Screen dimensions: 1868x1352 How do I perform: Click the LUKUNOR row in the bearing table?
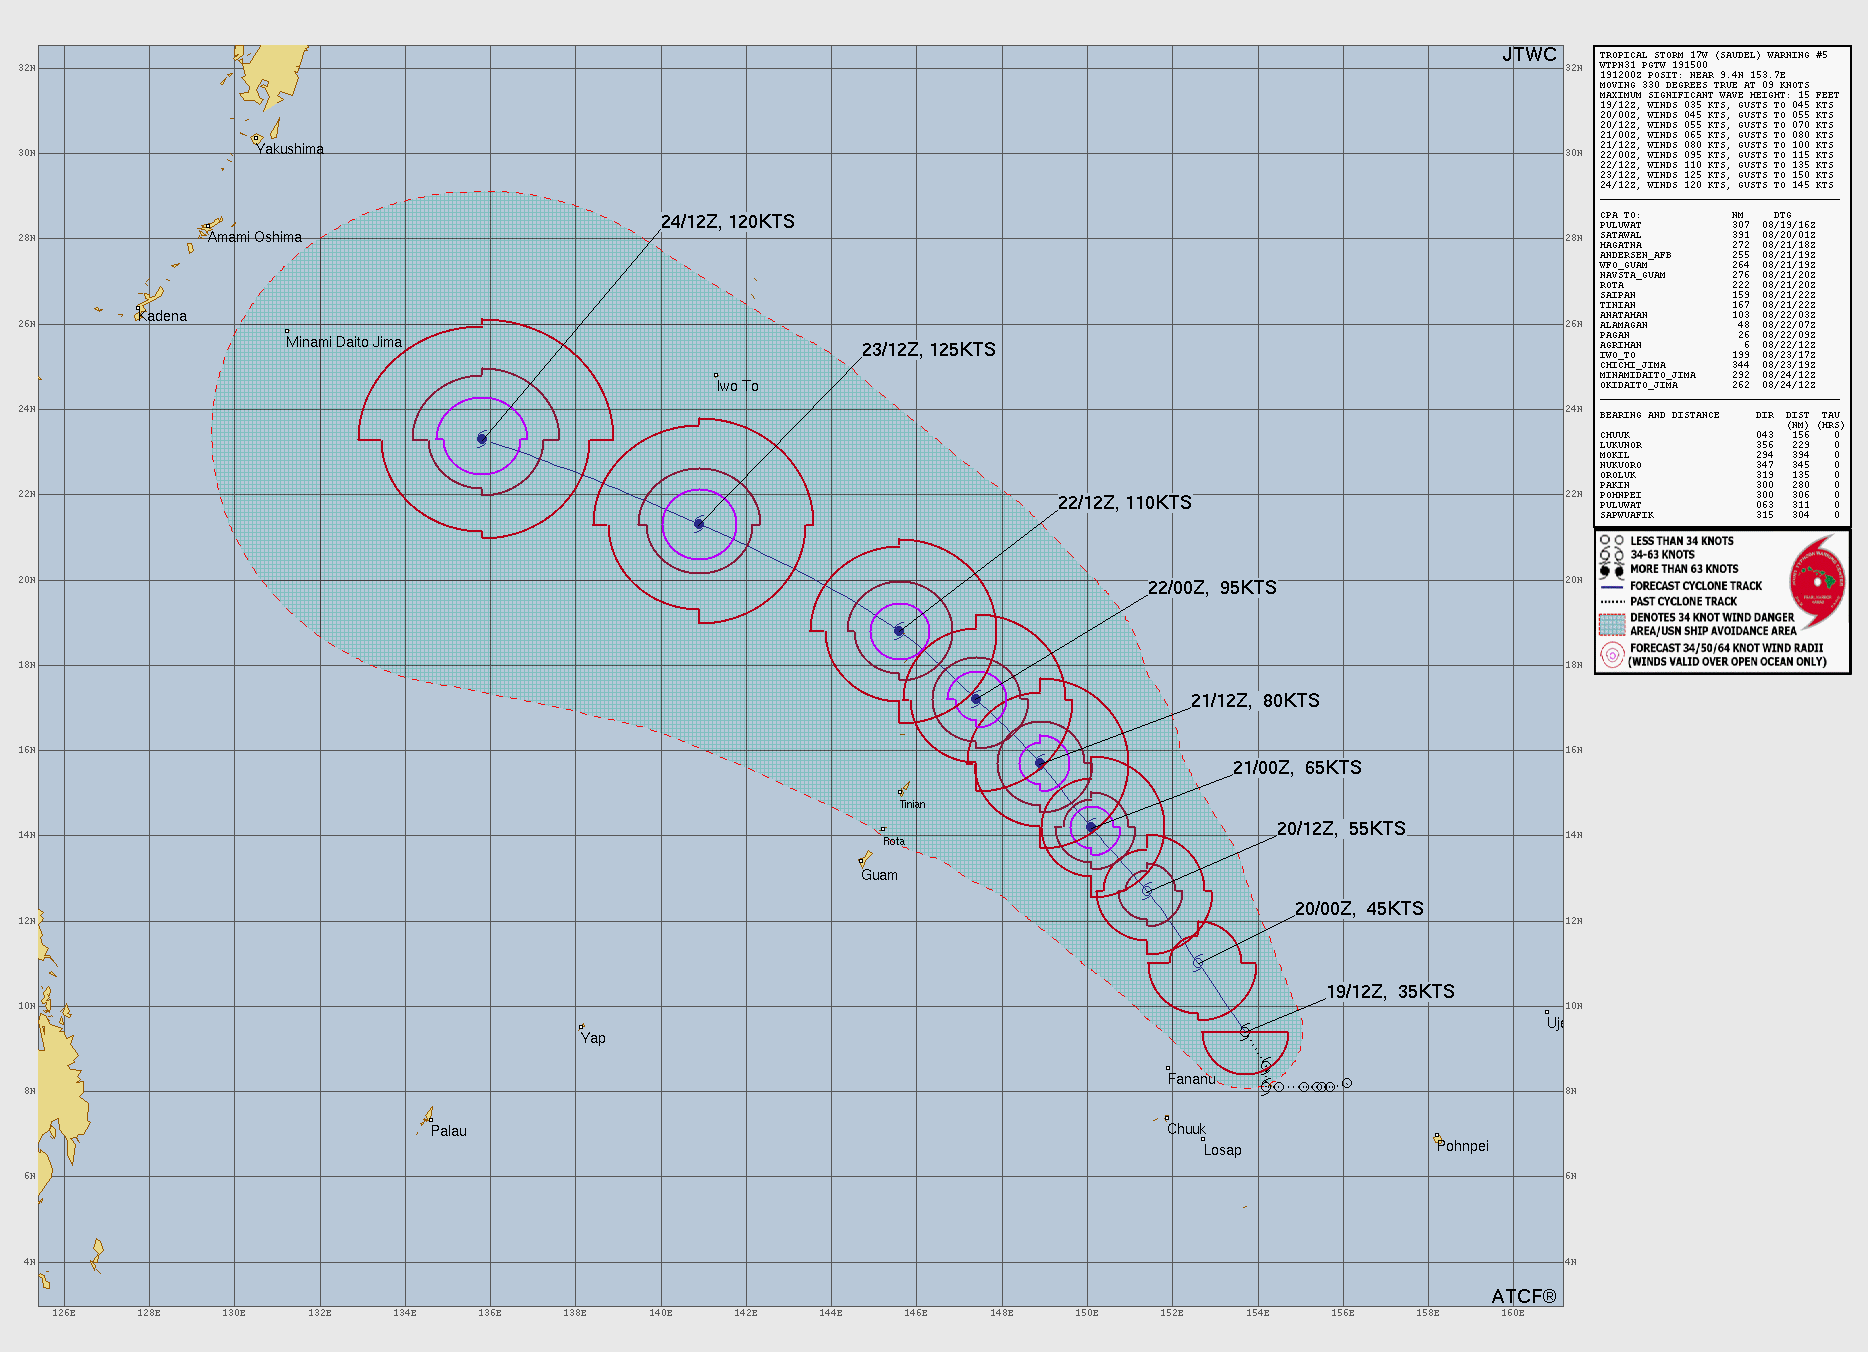tap(1719, 445)
